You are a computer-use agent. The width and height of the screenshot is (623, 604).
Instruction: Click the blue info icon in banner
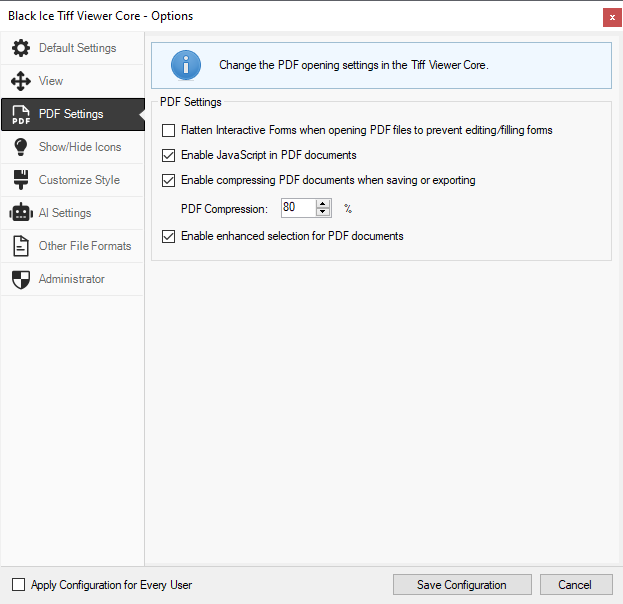click(x=186, y=65)
